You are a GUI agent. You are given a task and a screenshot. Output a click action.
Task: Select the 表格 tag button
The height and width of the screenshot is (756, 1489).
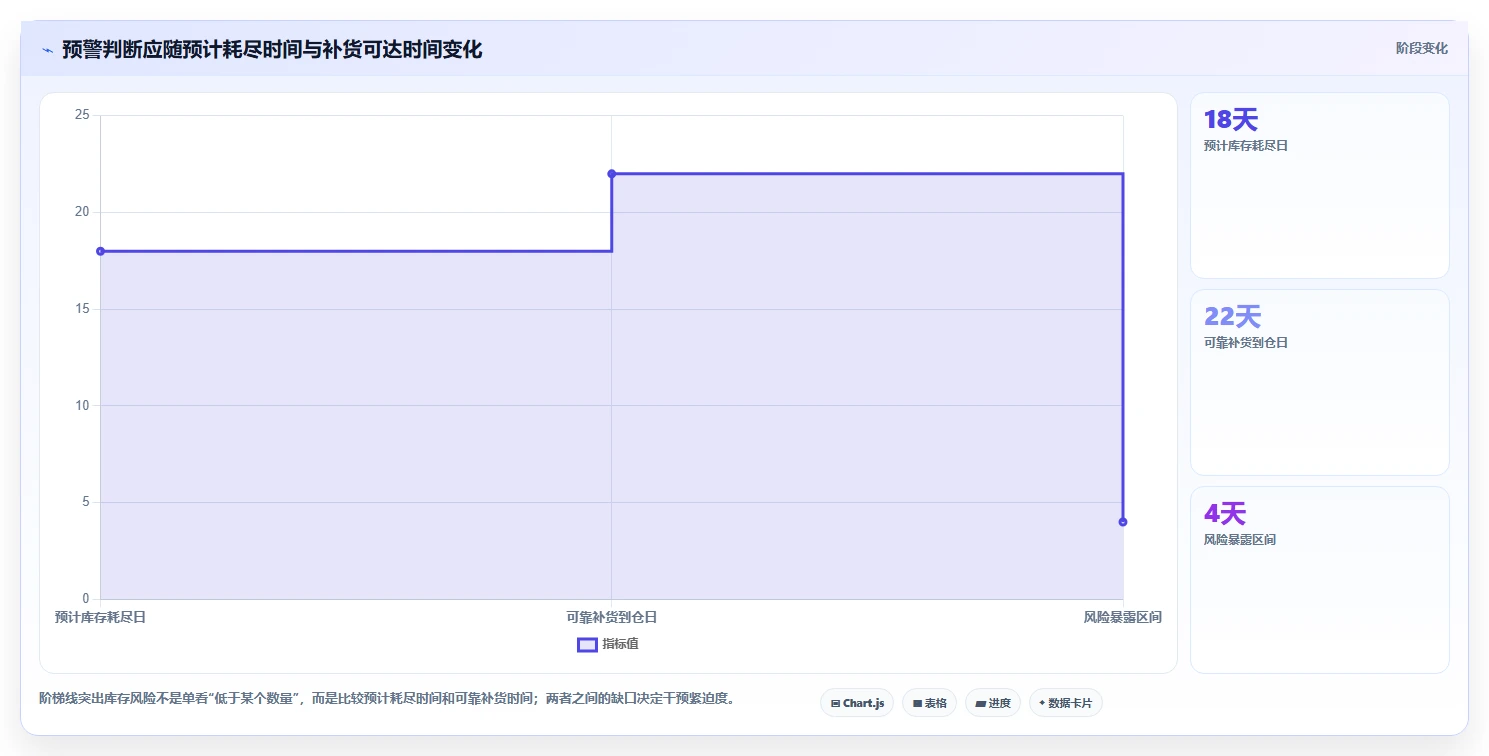pyautogui.click(x=929, y=703)
